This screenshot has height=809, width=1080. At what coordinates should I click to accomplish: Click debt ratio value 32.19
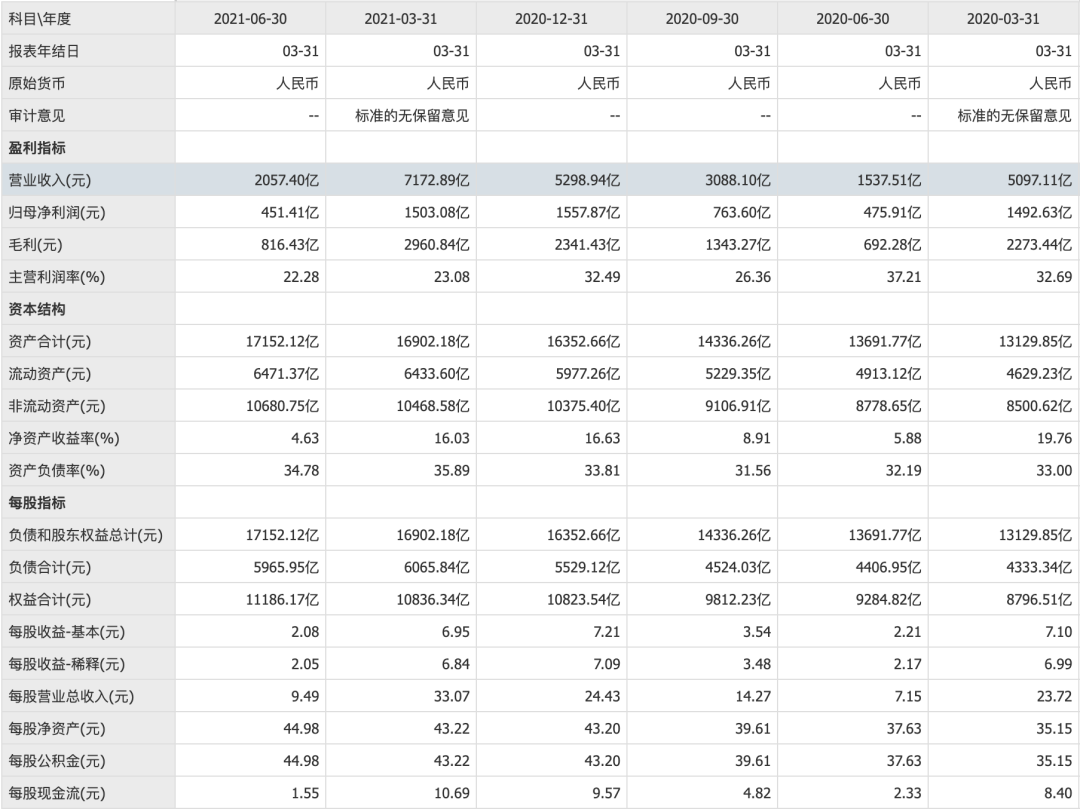[x=903, y=471]
